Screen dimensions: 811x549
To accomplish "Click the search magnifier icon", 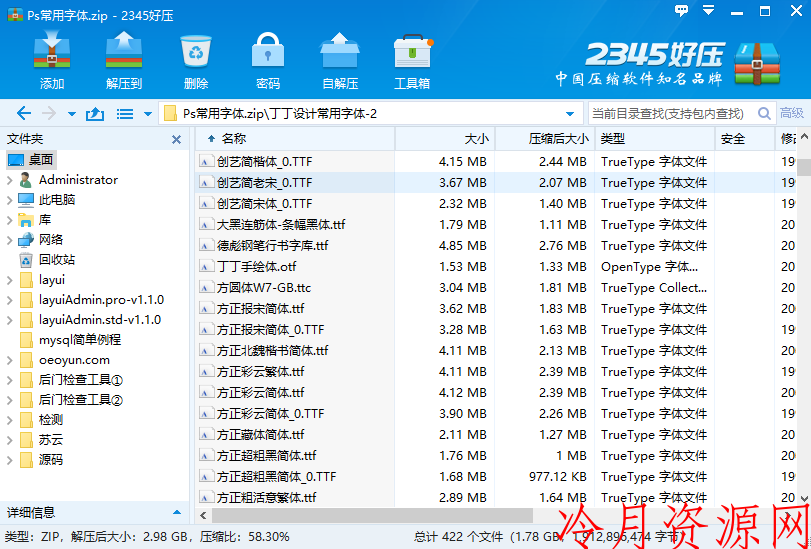I will coord(764,113).
